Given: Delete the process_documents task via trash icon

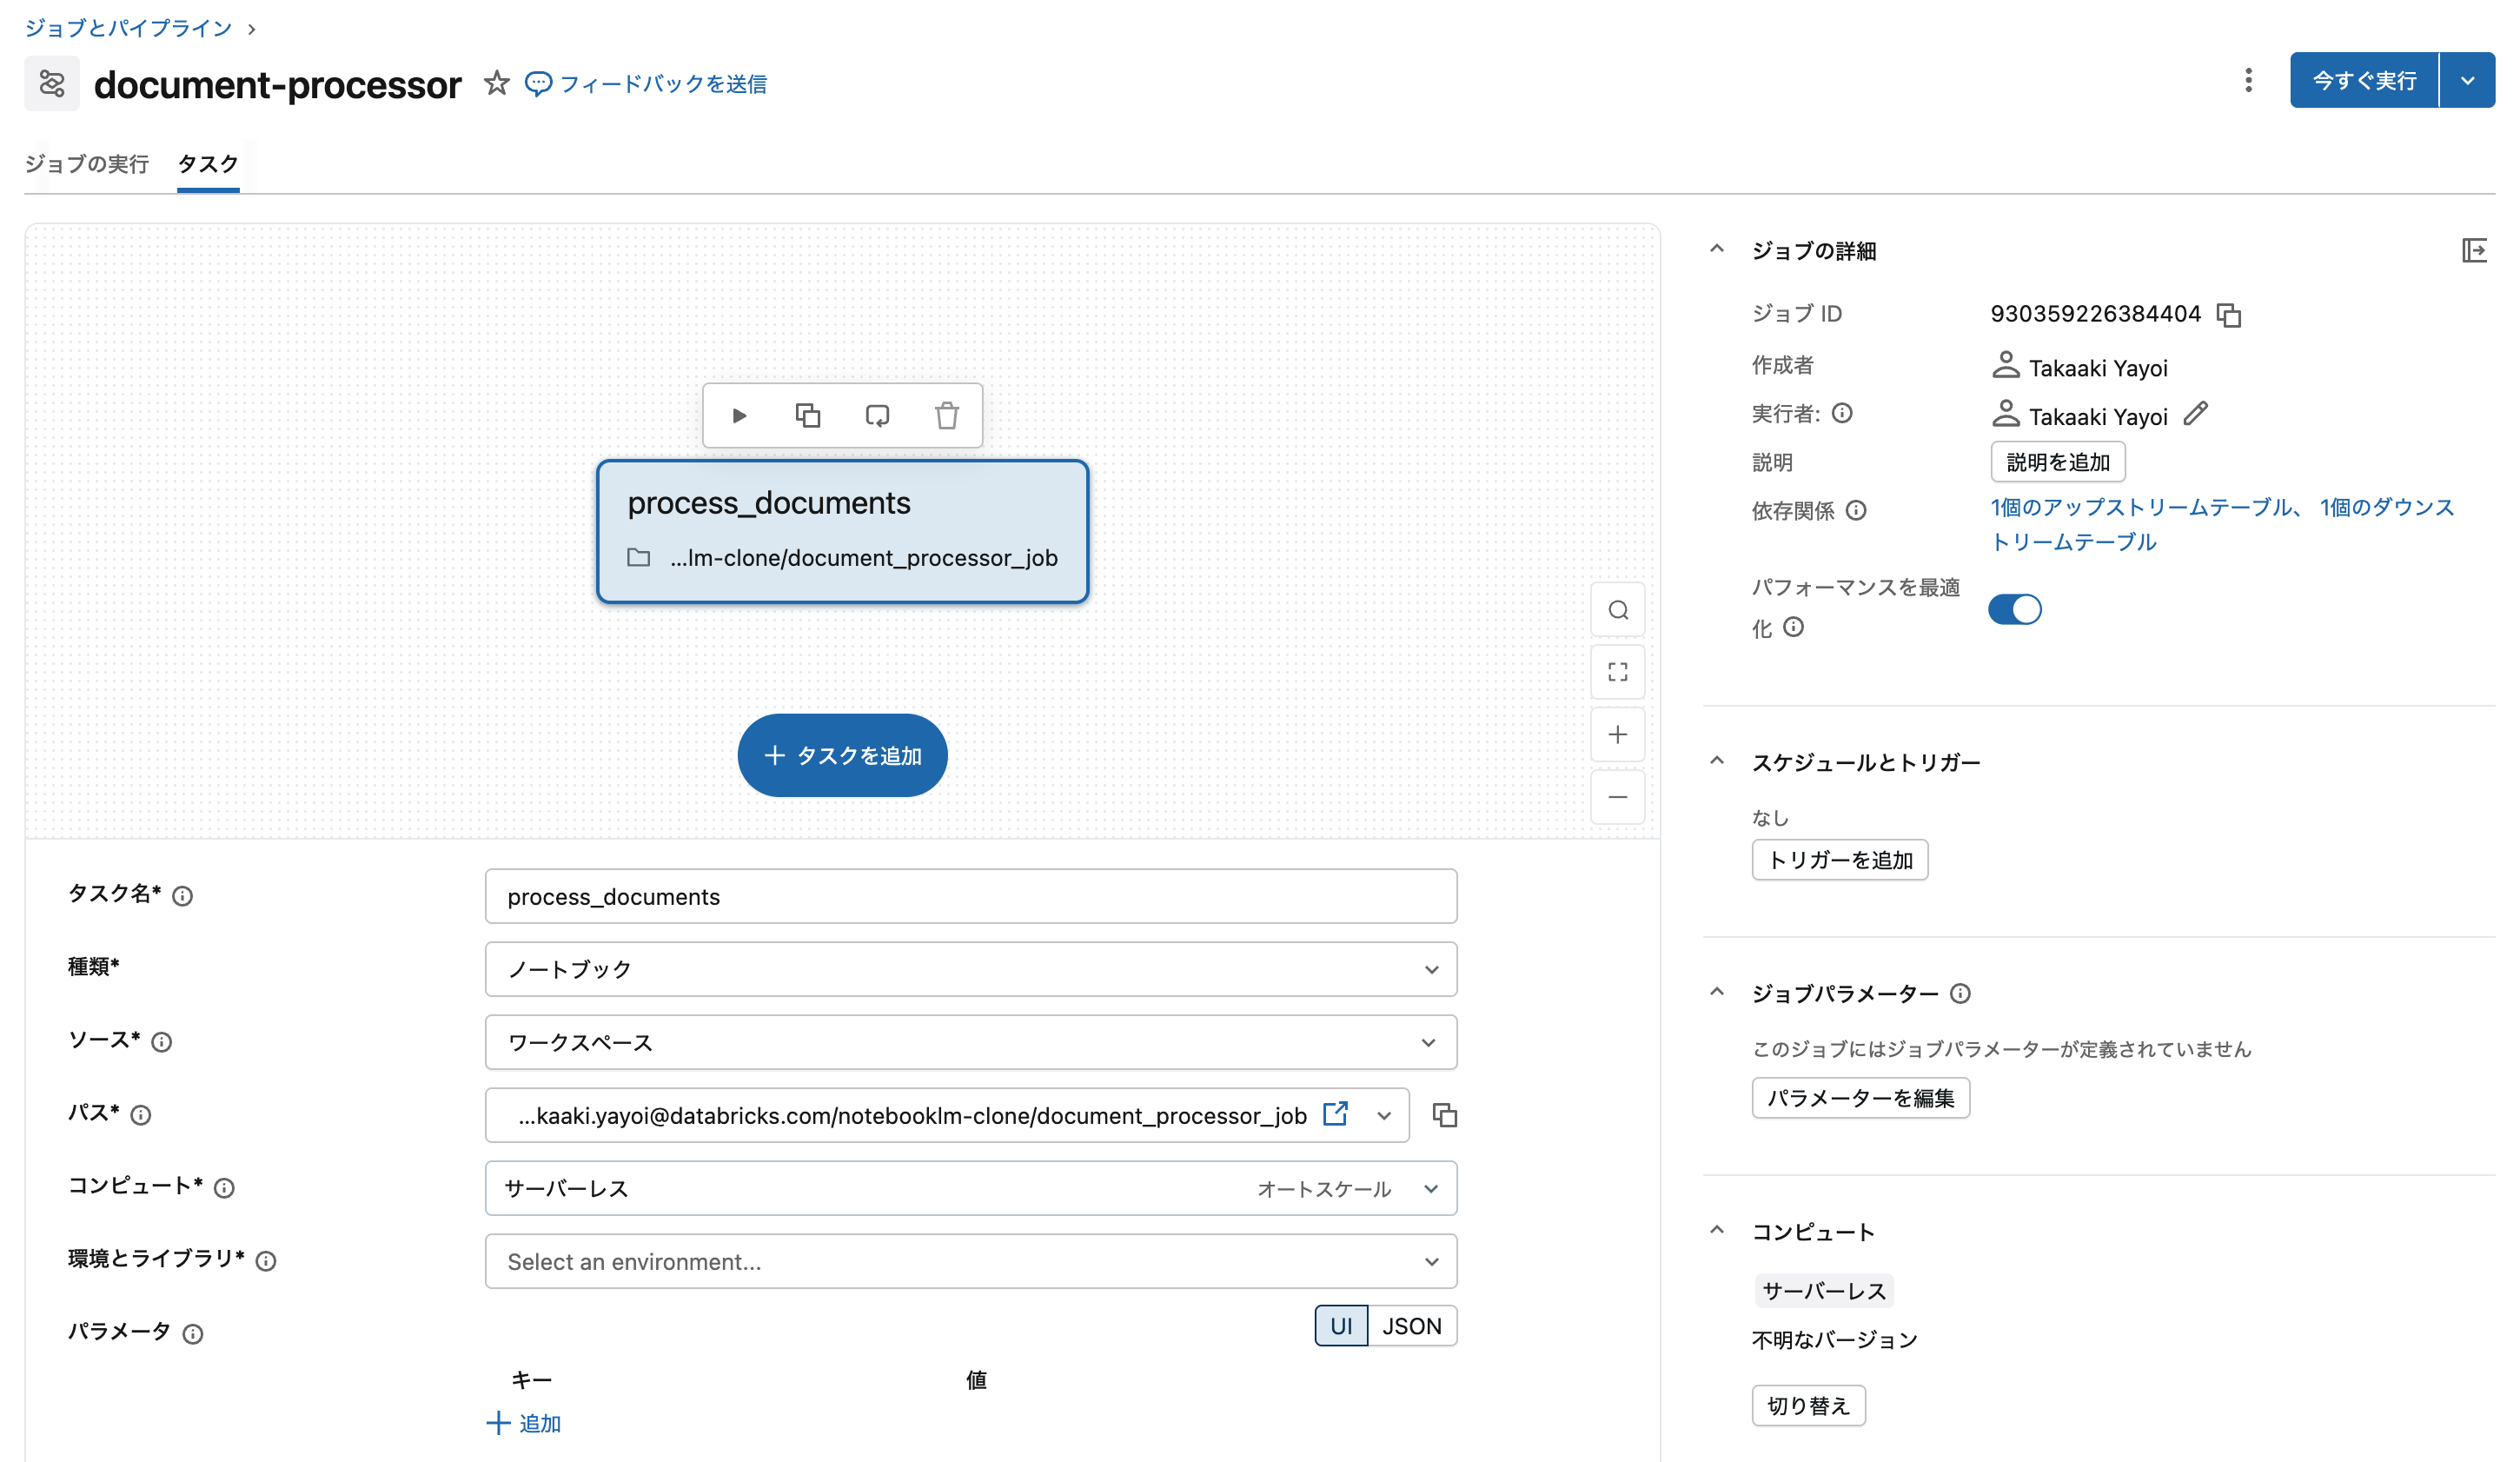Looking at the screenshot, I should click(x=946, y=415).
